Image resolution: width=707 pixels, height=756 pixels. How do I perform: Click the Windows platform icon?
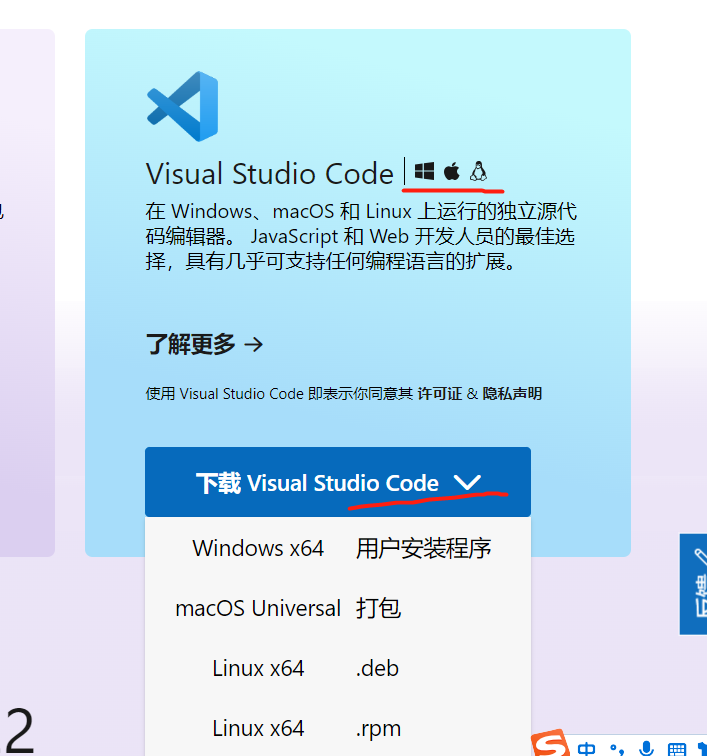point(424,171)
